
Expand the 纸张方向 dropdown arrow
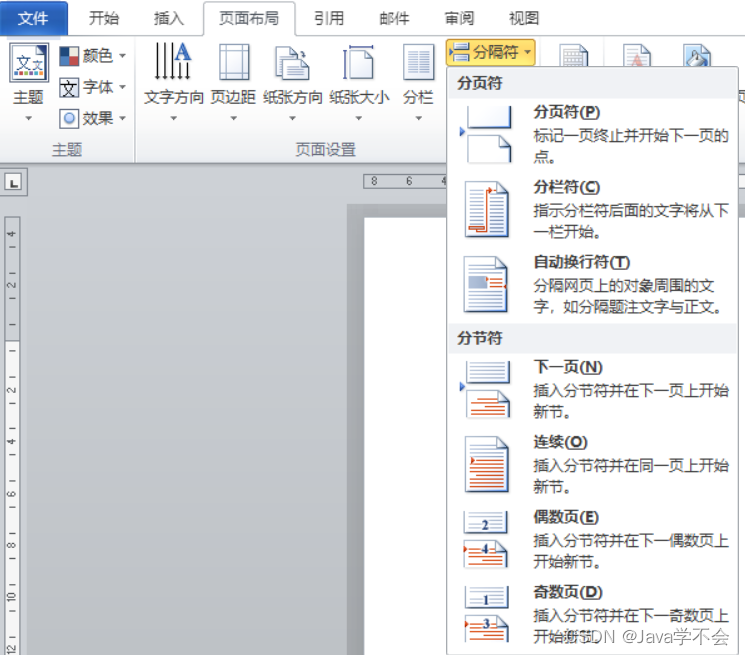coord(292,118)
